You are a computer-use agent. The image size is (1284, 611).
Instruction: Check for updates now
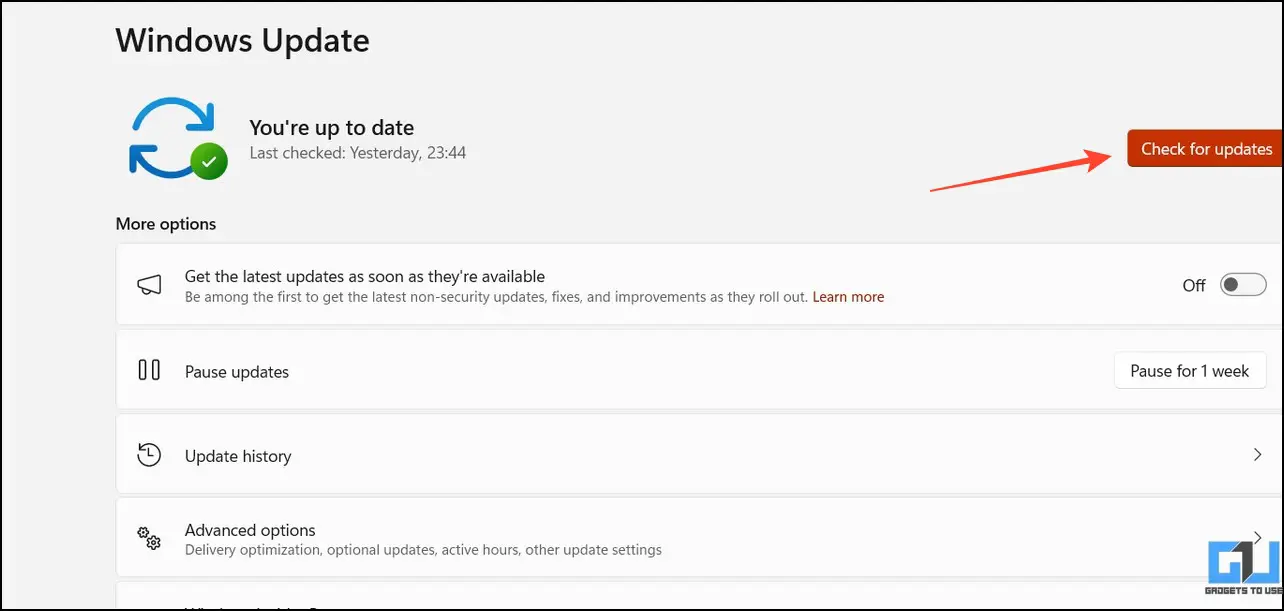(1205, 148)
